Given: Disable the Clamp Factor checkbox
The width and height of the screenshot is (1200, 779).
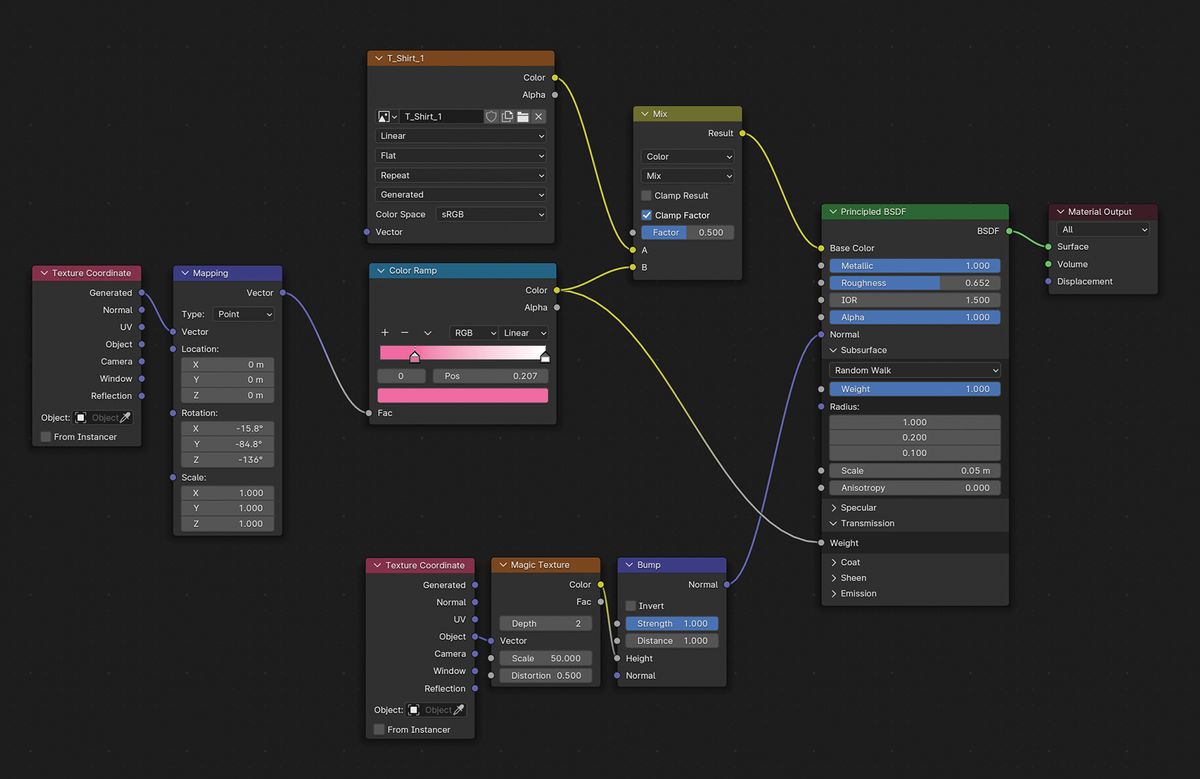Looking at the screenshot, I should pos(646,215).
